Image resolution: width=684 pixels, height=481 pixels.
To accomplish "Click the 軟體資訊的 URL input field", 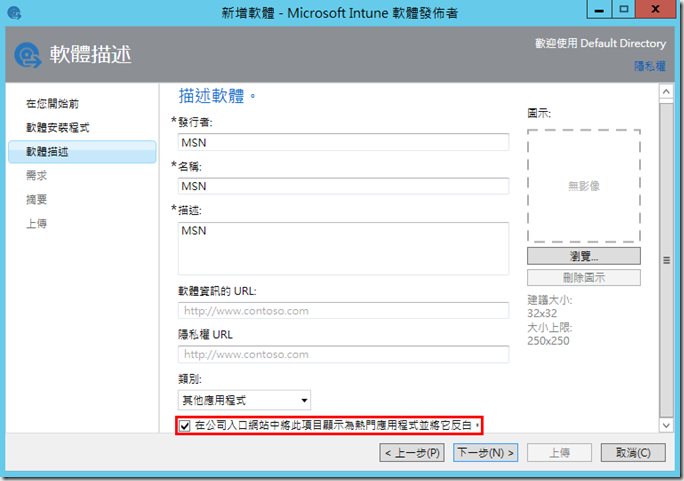I will tap(343, 311).
